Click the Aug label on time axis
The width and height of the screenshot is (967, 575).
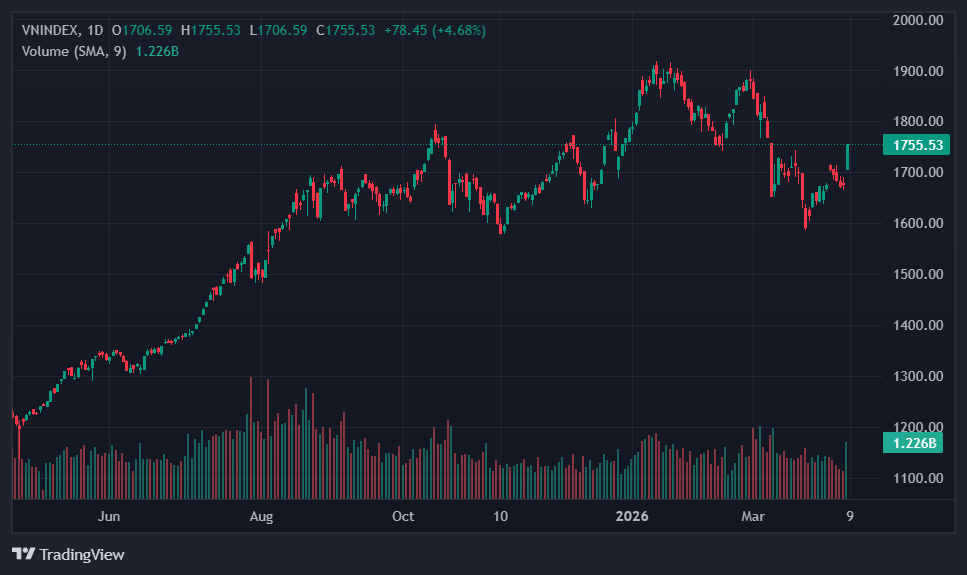tap(261, 517)
